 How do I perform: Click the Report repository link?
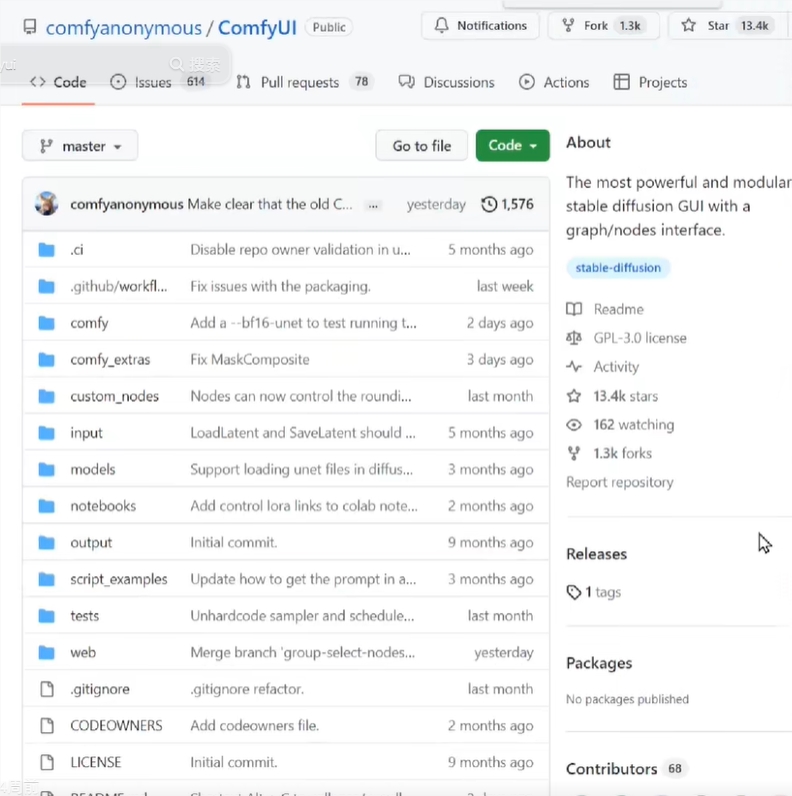(x=620, y=482)
